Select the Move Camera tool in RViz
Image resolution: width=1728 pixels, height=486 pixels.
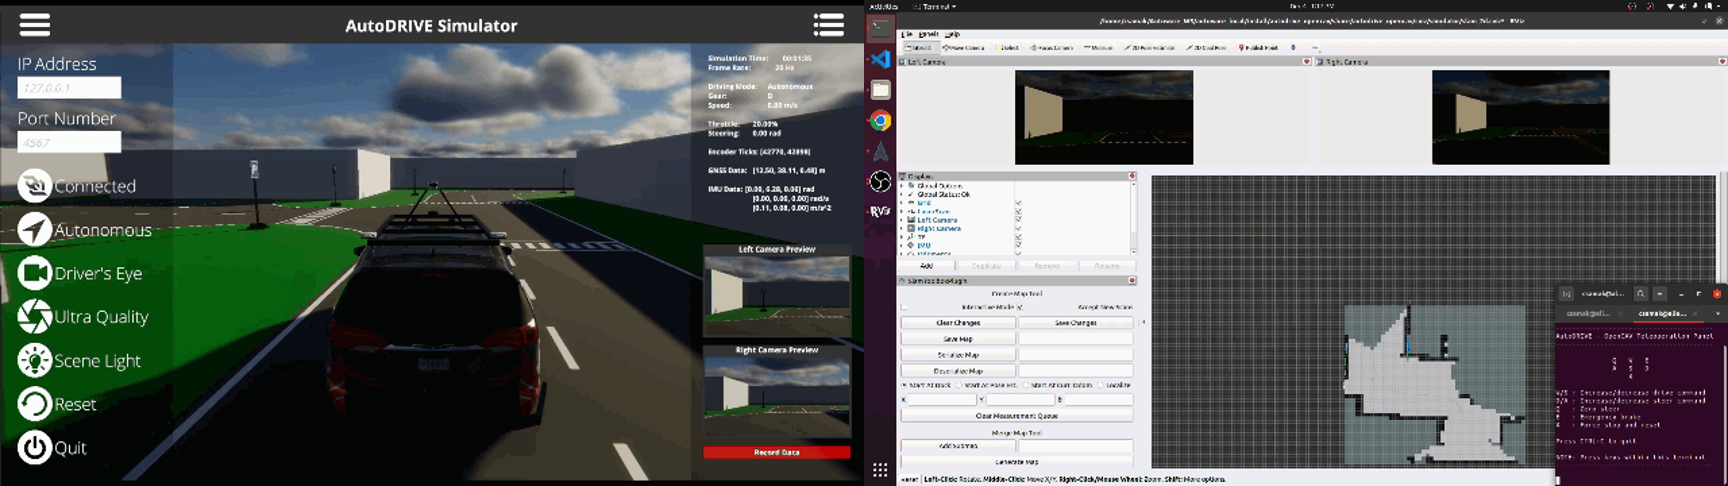(963, 48)
